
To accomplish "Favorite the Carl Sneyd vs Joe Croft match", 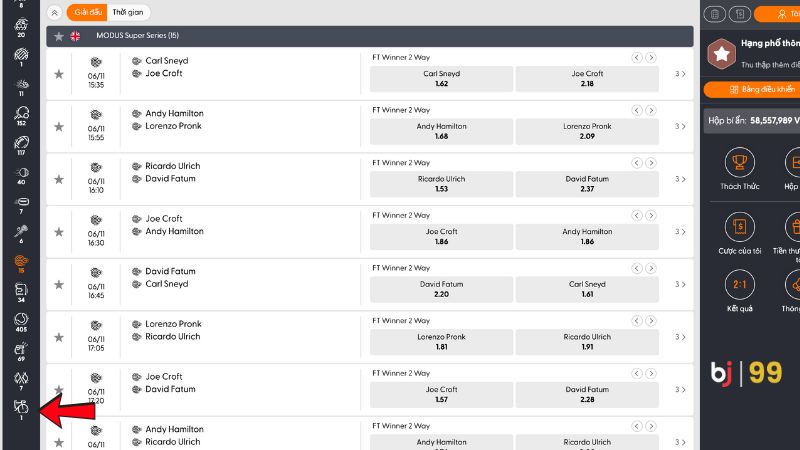I will [59, 74].
